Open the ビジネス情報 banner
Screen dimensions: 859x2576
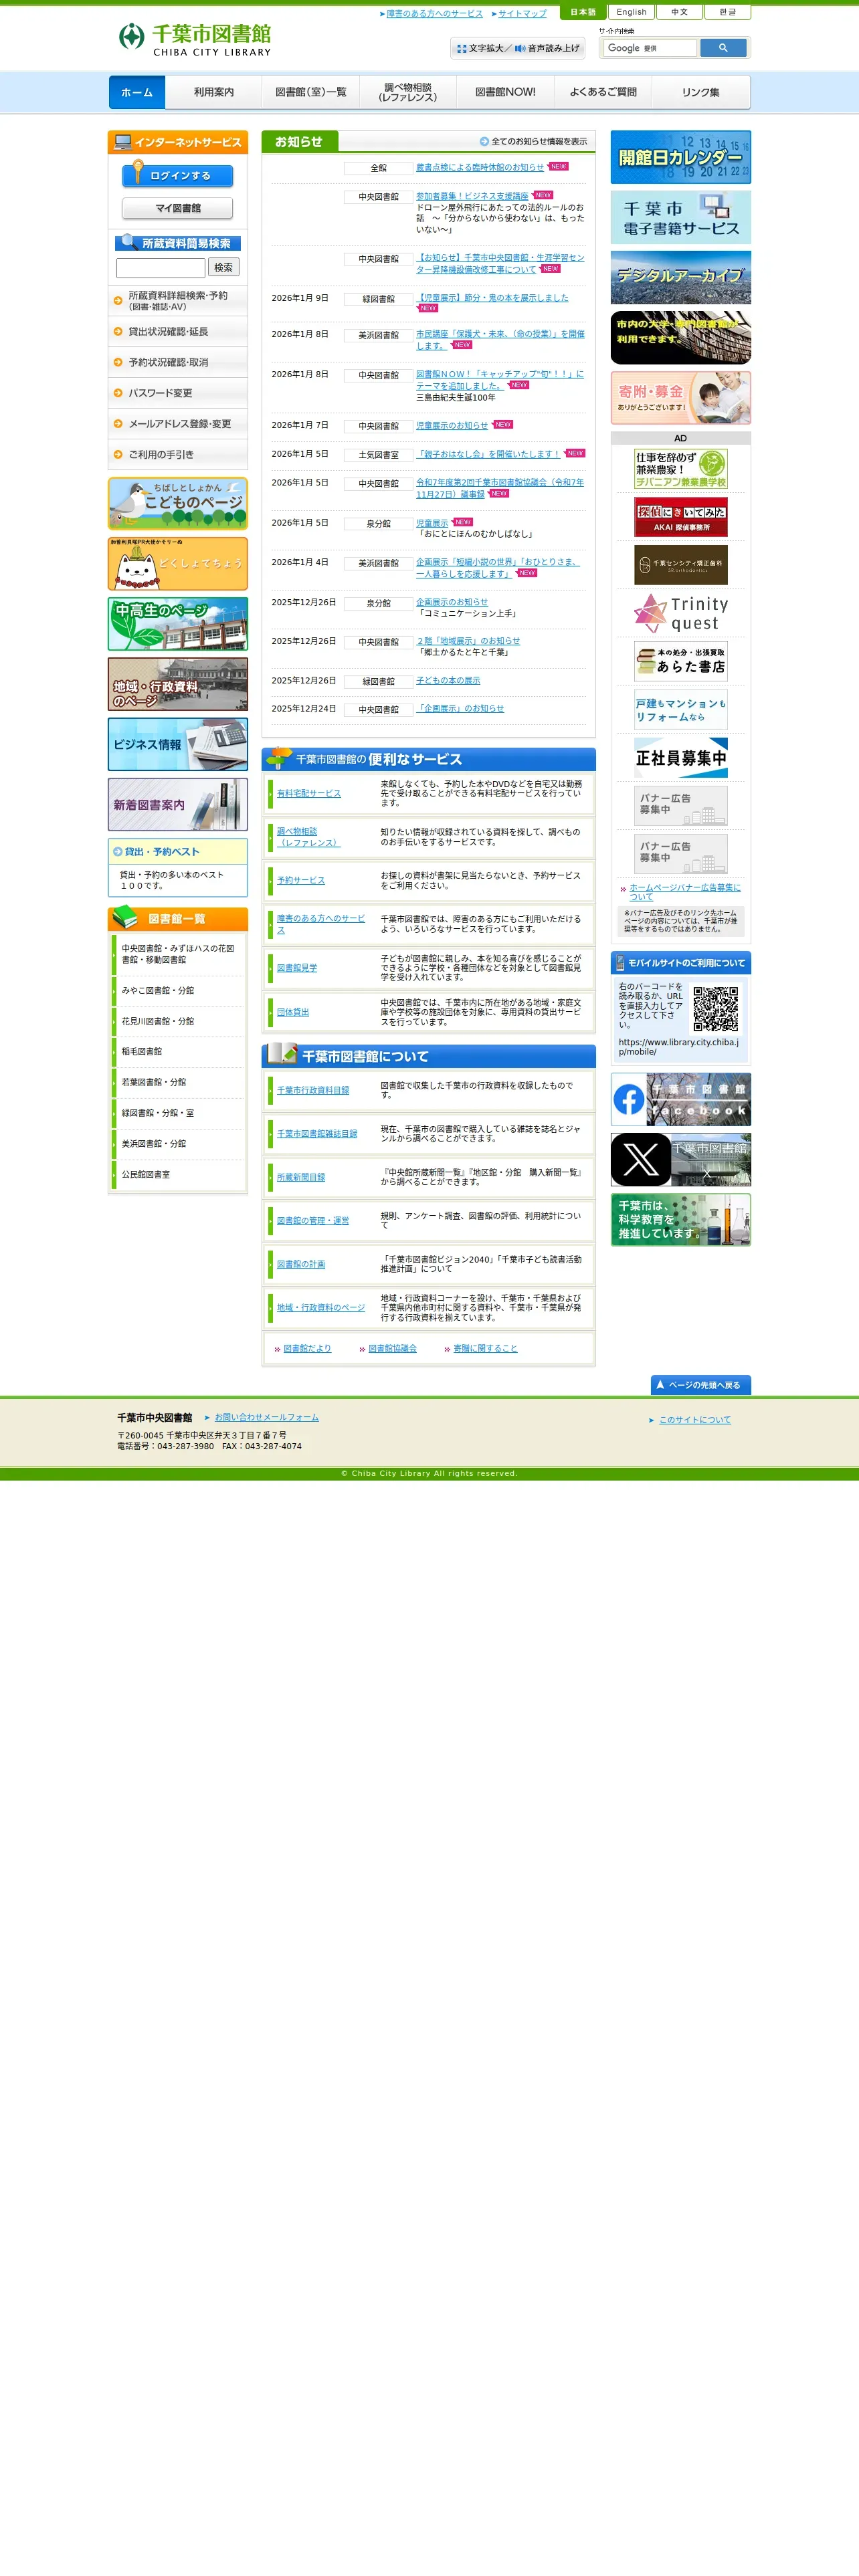click(178, 744)
